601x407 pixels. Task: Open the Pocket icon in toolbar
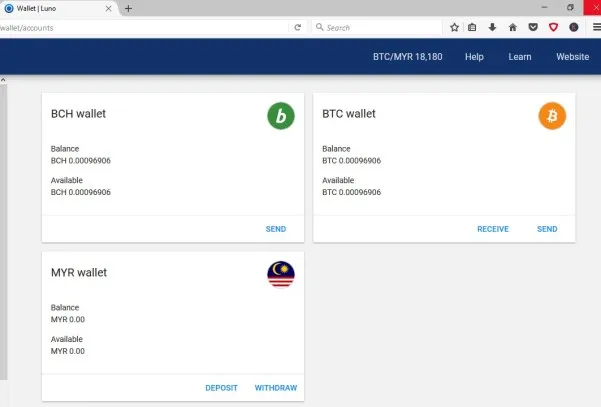point(533,27)
